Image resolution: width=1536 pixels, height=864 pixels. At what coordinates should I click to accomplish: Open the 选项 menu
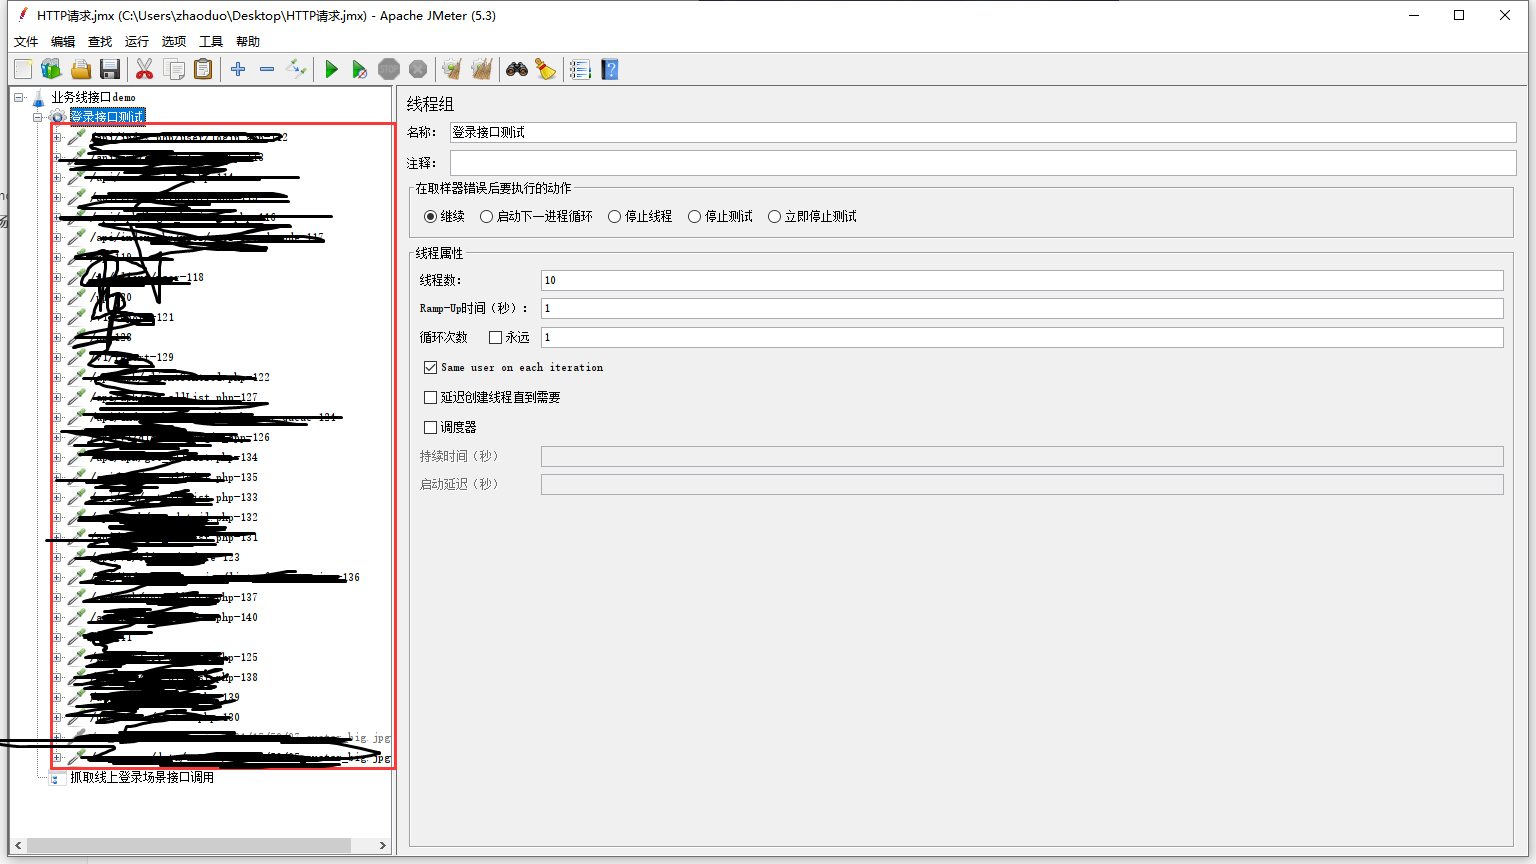173,42
